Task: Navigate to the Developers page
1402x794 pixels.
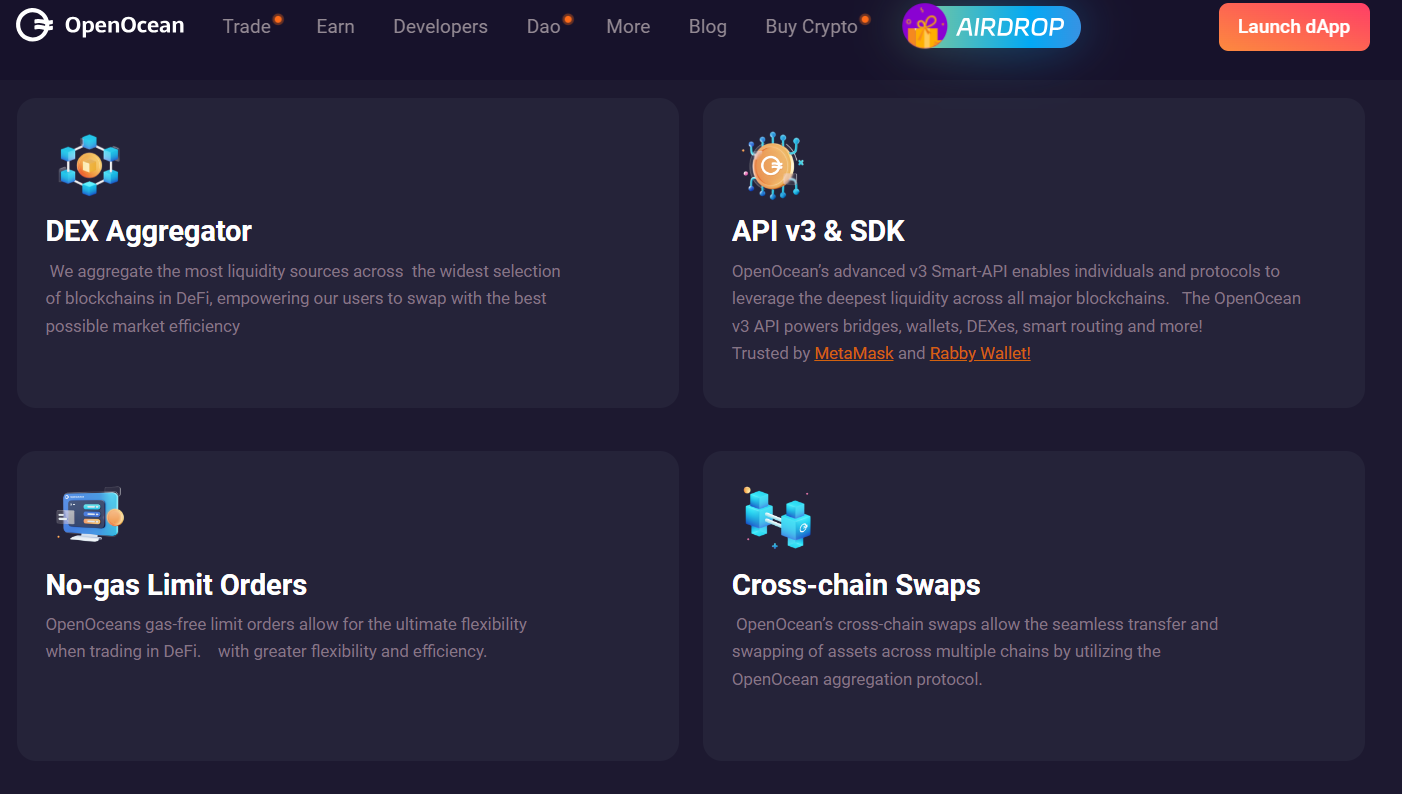Action: click(x=440, y=27)
